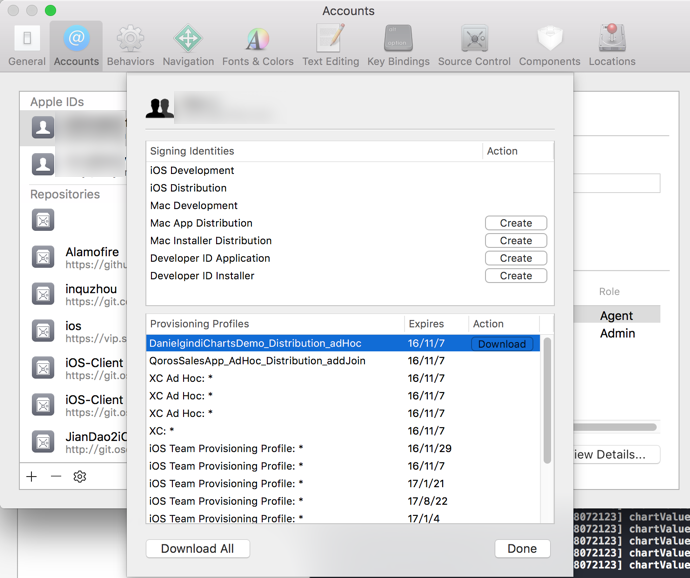This screenshot has width=690, height=578.
Task: Create Mac Installer Distribution identity
Action: [516, 241]
